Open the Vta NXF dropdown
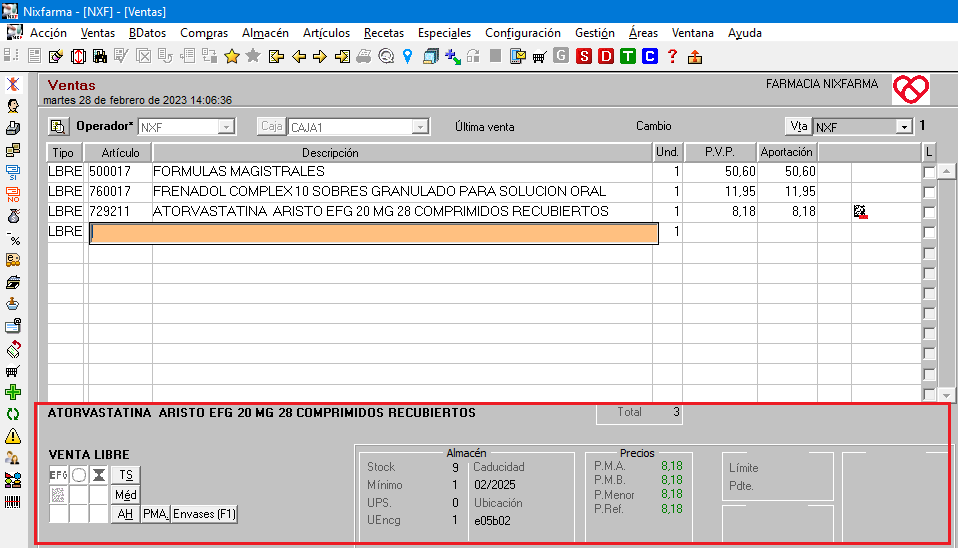958x548 pixels. tap(904, 126)
